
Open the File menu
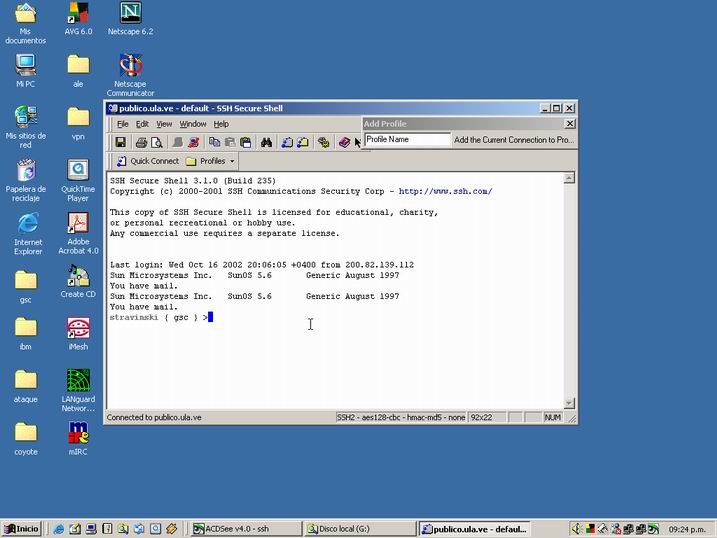[123, 124]
